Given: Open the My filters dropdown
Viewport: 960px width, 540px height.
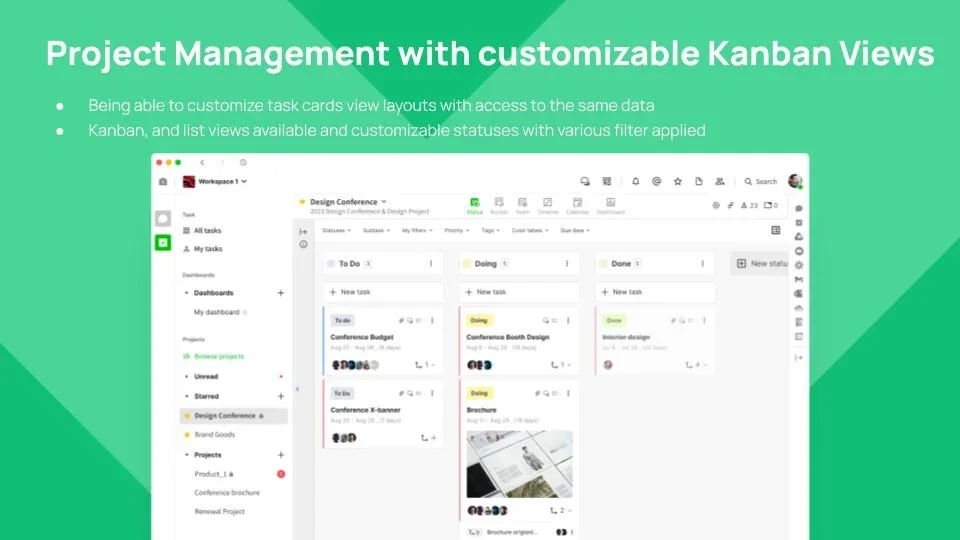Looking at the screenshot, I should 417,230.
